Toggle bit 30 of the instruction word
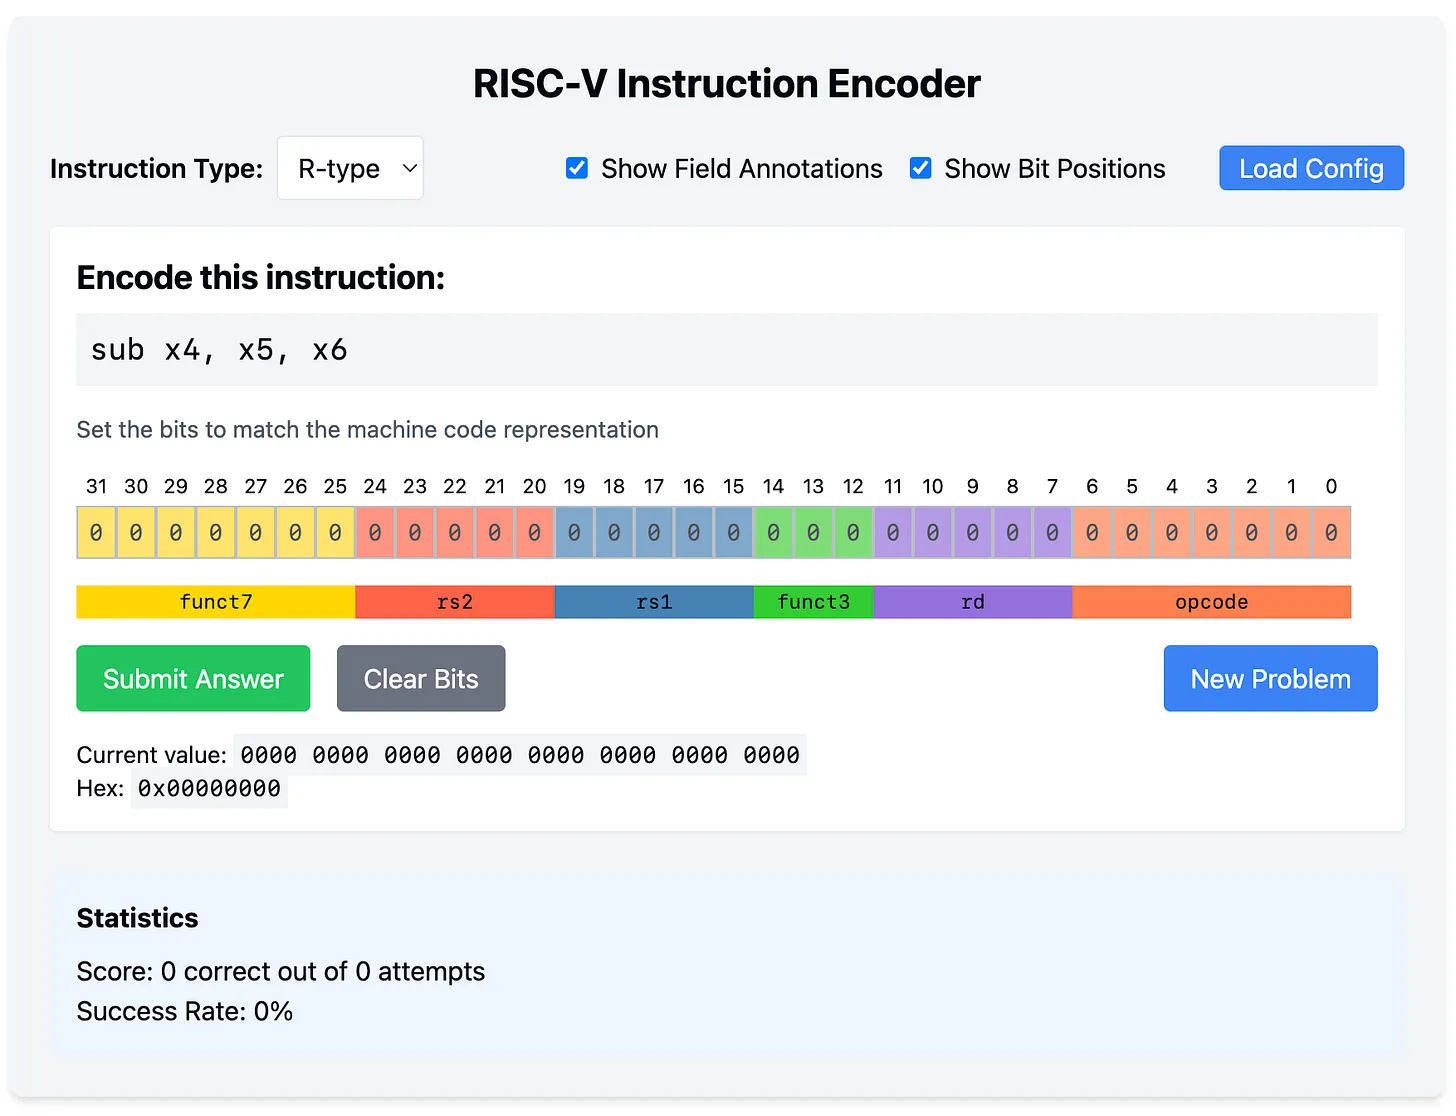The width and height of the screenshot is (1456, 1116). click(136, 533)
